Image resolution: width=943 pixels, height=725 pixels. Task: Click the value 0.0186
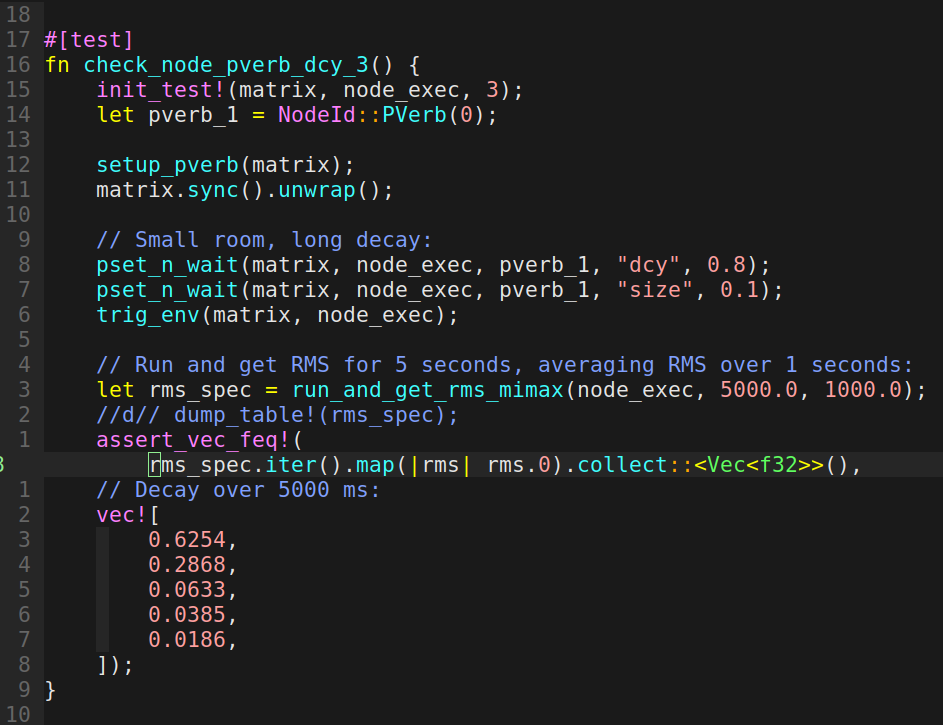coord(186,640)
